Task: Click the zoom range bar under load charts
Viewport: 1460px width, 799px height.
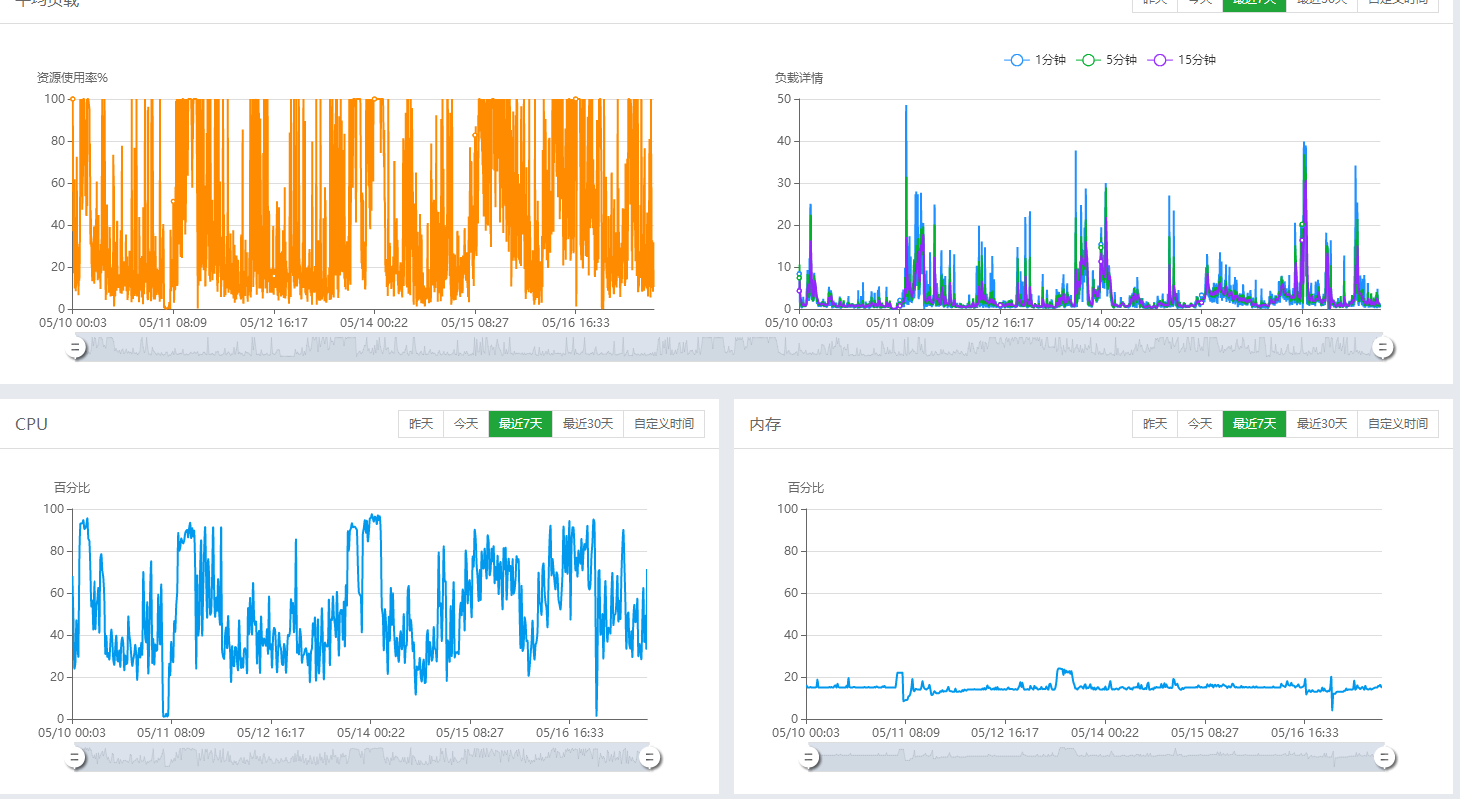Action: (x=729, y=348)
